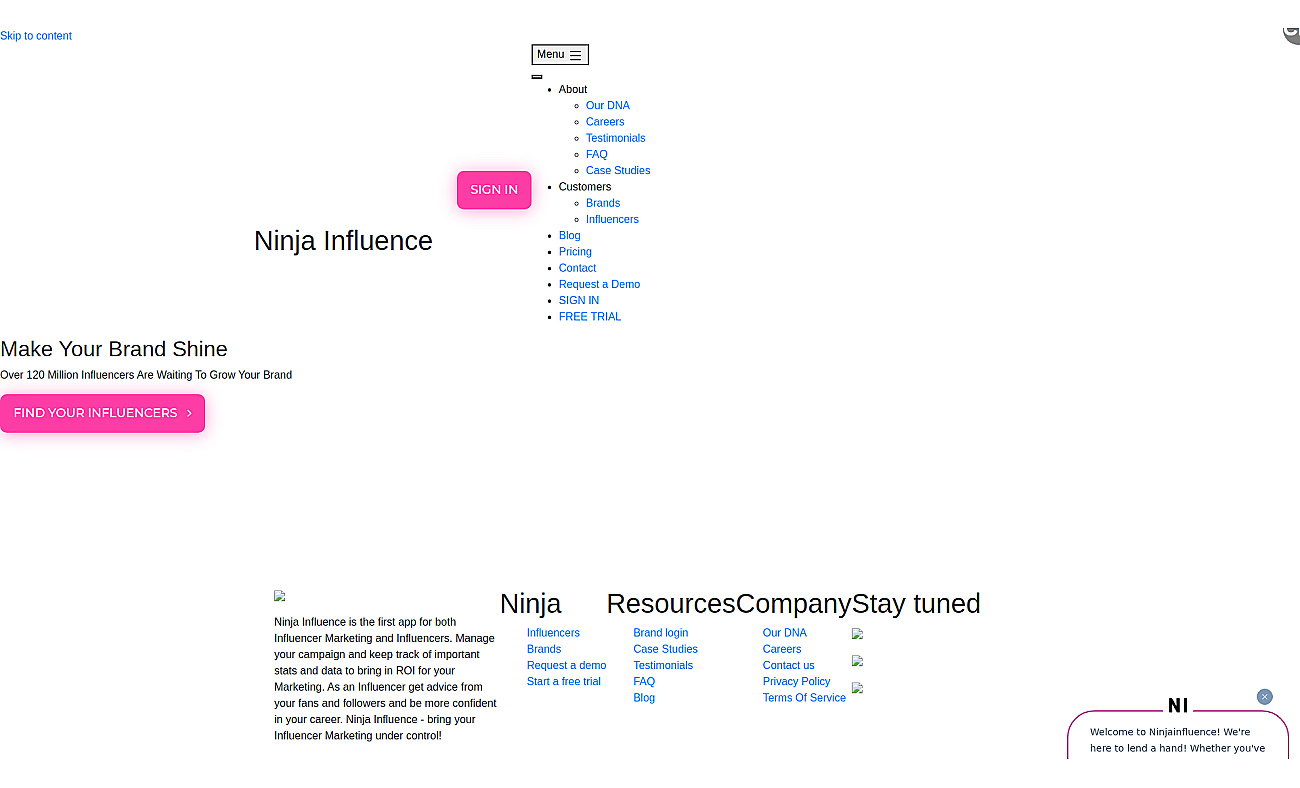
Task: Click second Stay tuned social icon
Action: click(x=858, y=661)
